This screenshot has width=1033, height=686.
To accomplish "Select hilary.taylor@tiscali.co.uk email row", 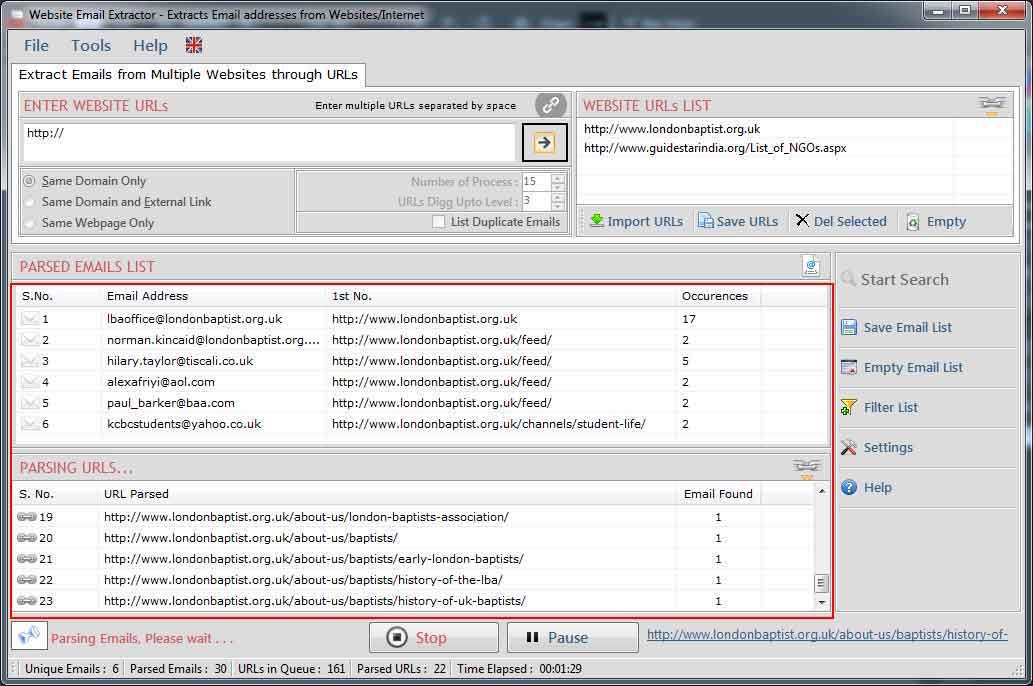I will point(422,361).
